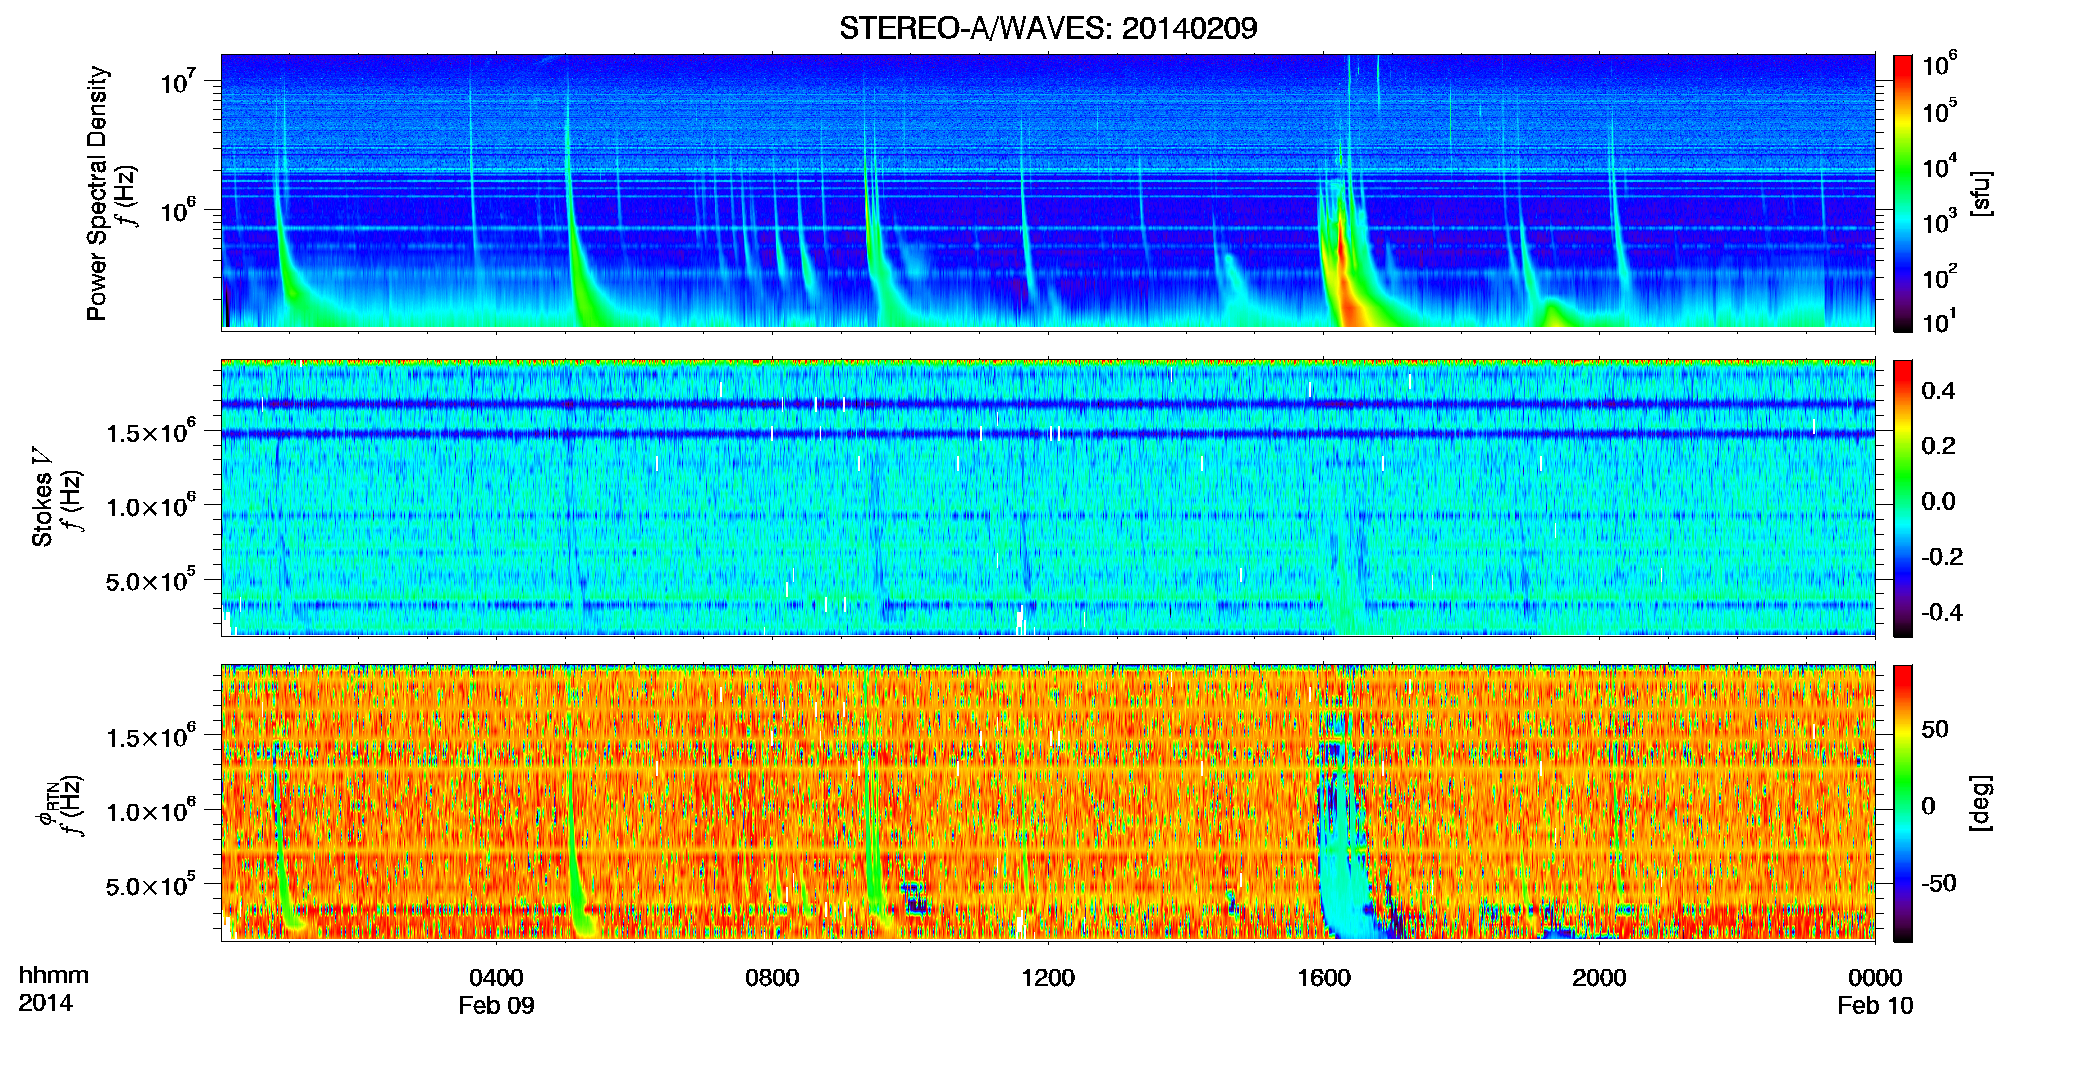Select the Feb 09 date label
Screen dimensions: 2096x1080
(496, 1006)
